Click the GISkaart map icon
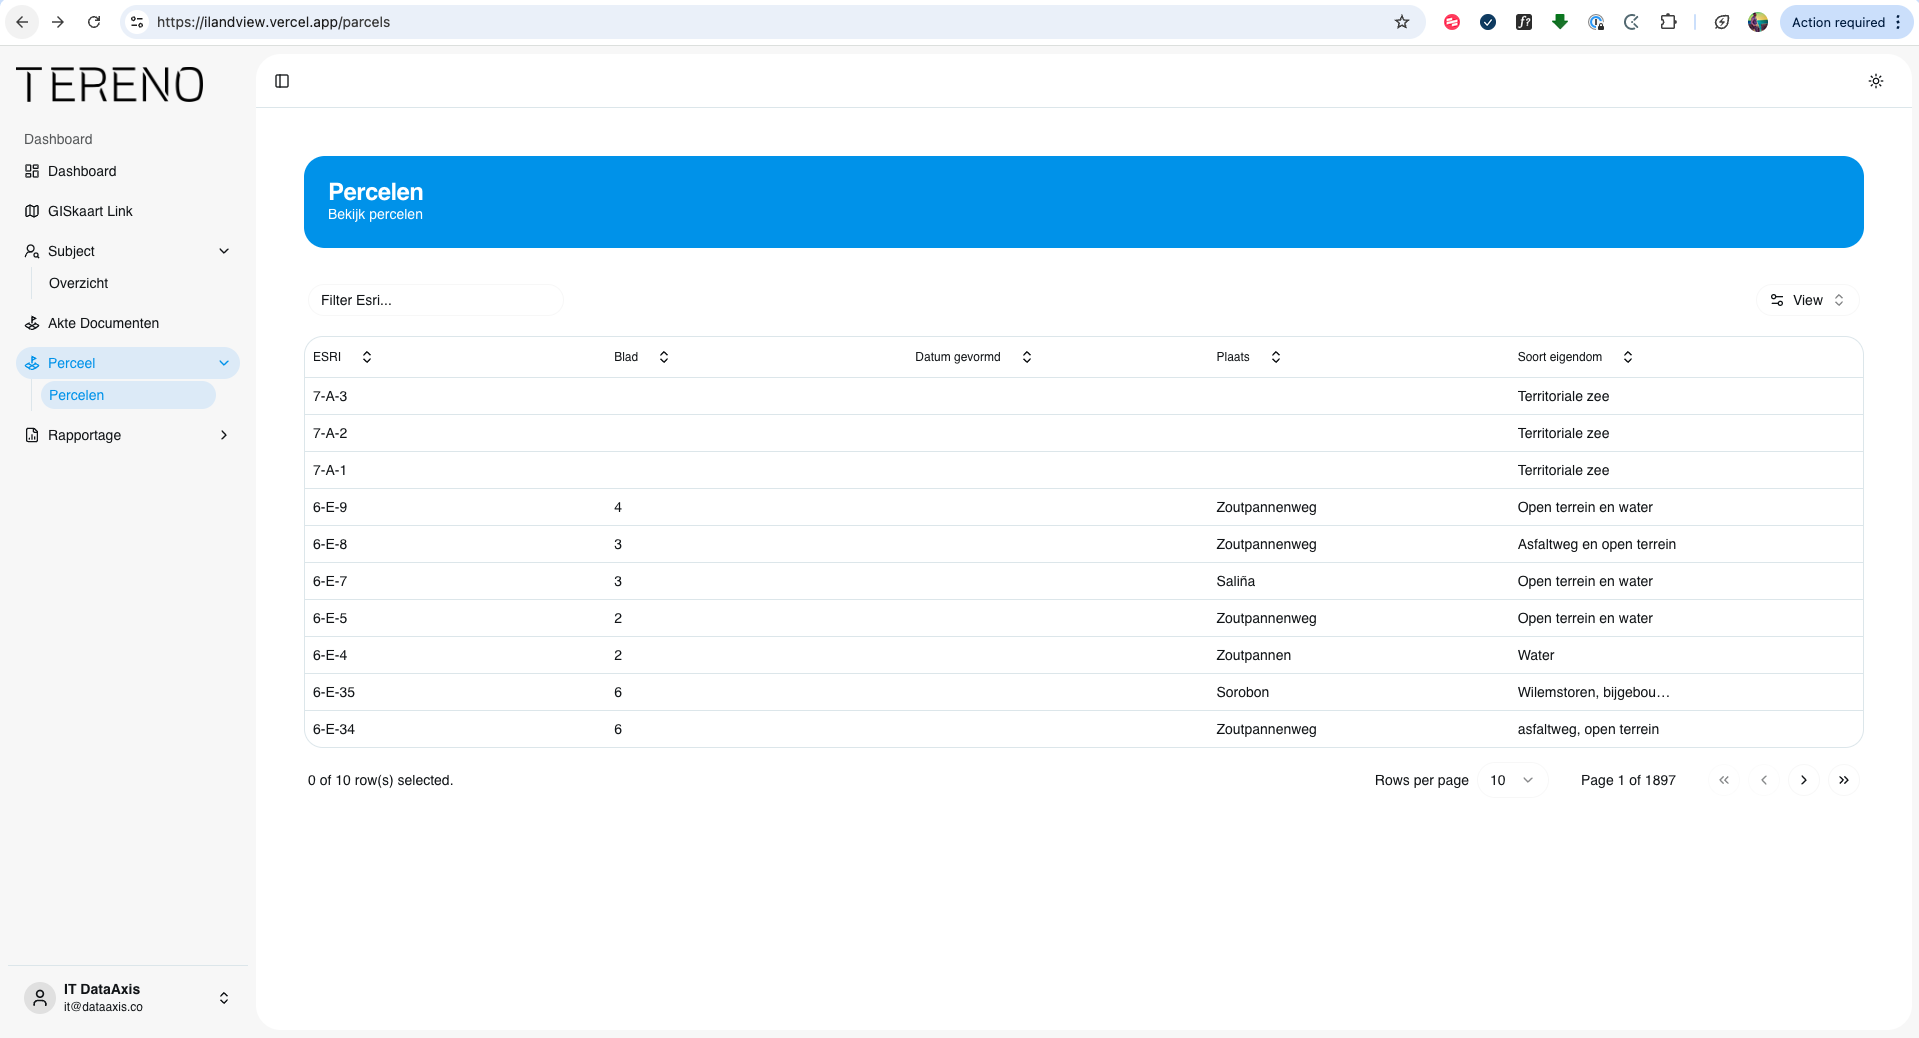Viewport: 1919px width, 1038px height. (x=32, y=211)
